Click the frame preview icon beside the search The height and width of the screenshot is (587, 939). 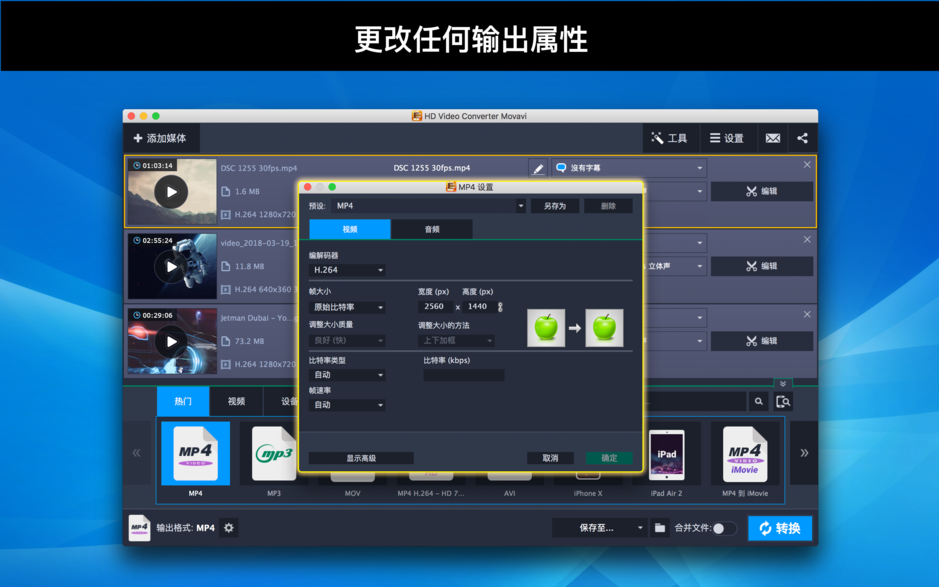coord(784,400)
